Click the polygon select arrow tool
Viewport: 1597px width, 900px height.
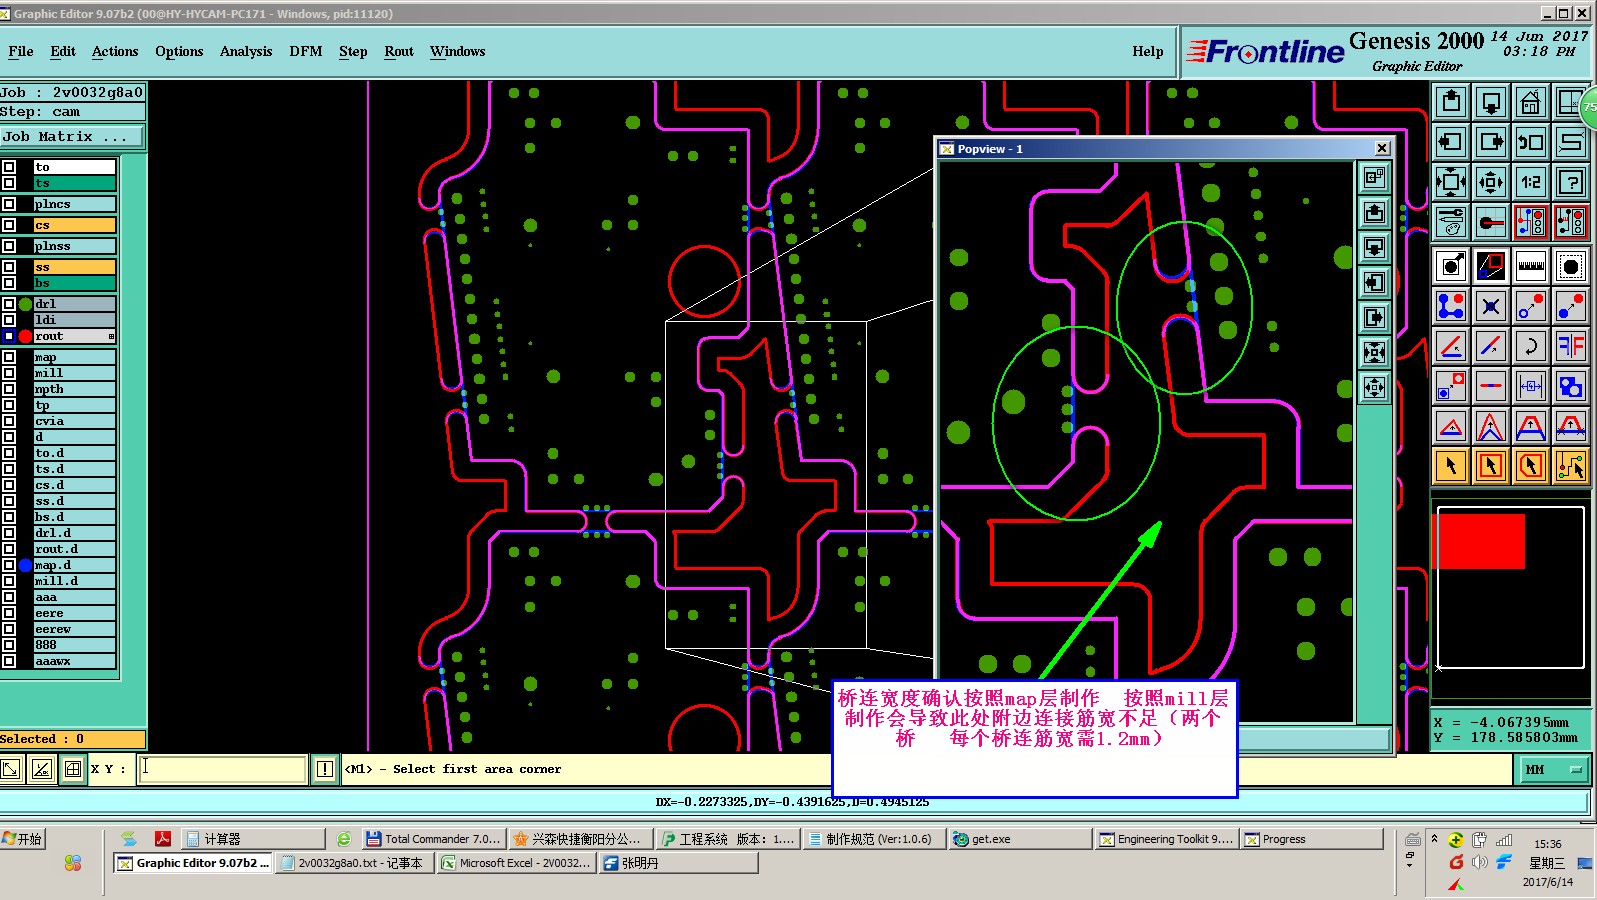(x=1531, y=466)
